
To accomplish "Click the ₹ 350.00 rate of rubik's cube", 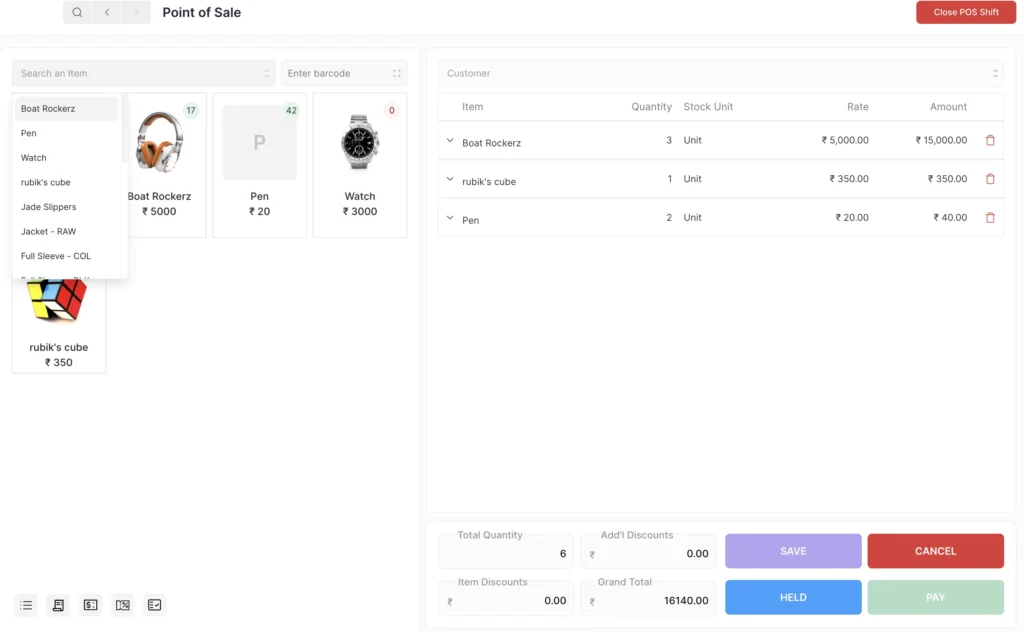I will coord(849,179).
